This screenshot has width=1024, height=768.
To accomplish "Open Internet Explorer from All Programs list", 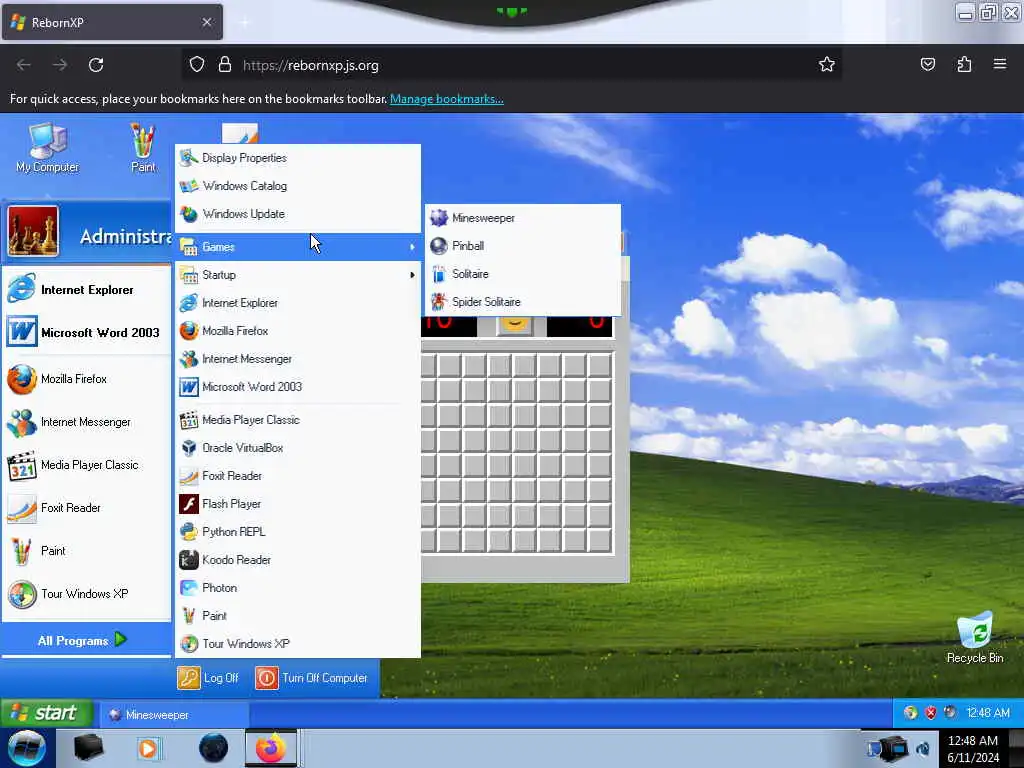I will tap(298, 303).
